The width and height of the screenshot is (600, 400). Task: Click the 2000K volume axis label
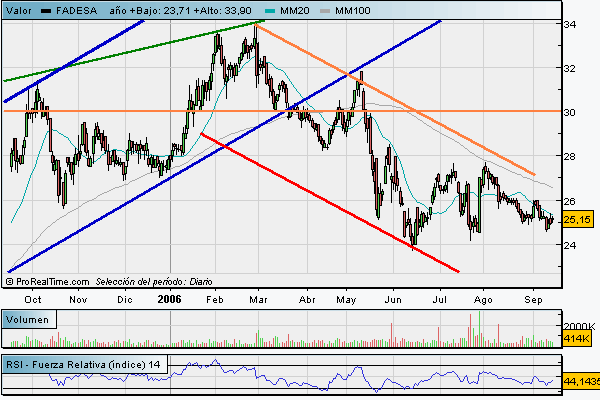(579, 327)
